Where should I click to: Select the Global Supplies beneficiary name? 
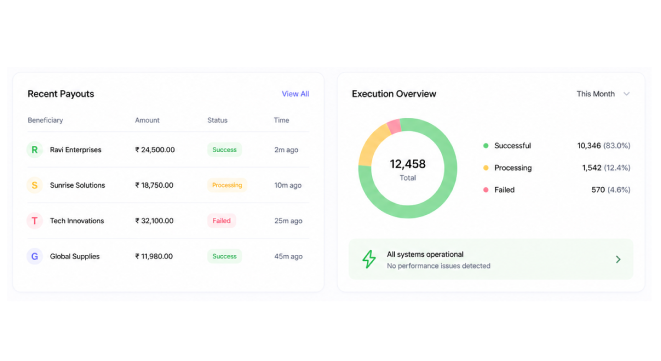click(75, 256)
